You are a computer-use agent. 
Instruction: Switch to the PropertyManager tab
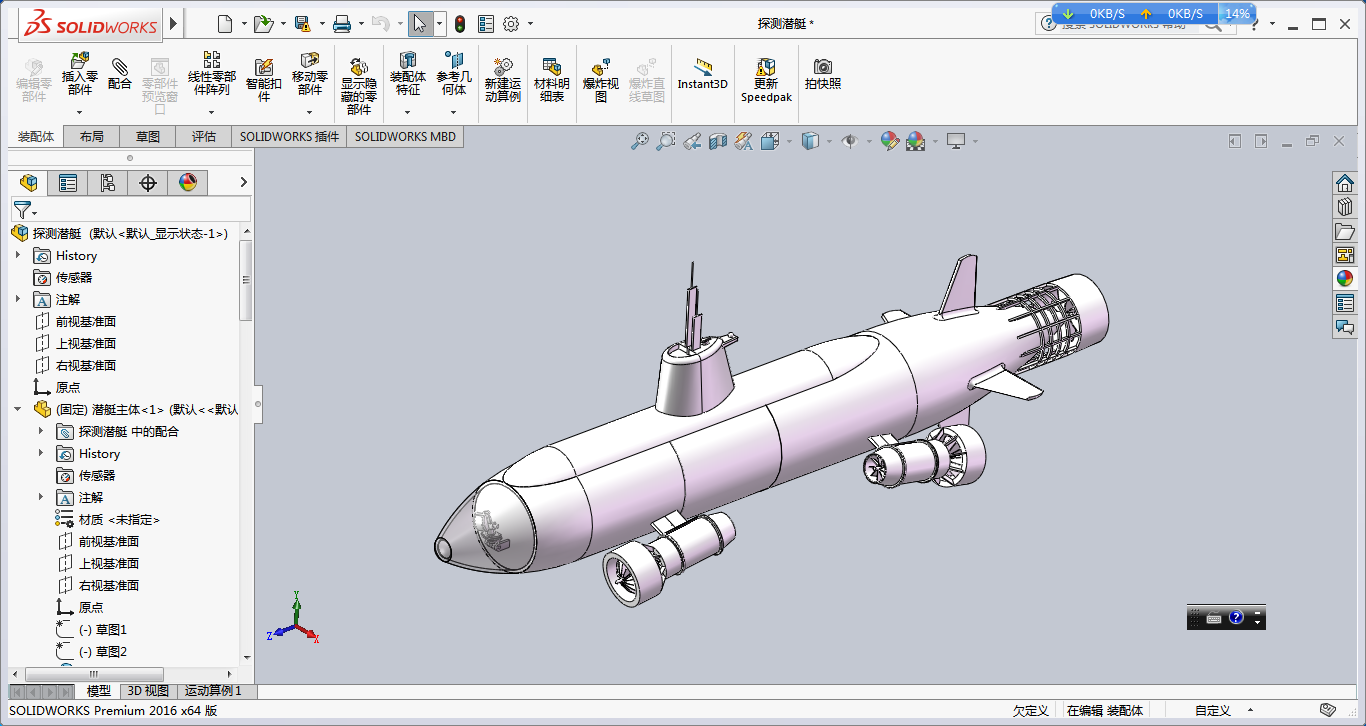(x=68, y=182)
